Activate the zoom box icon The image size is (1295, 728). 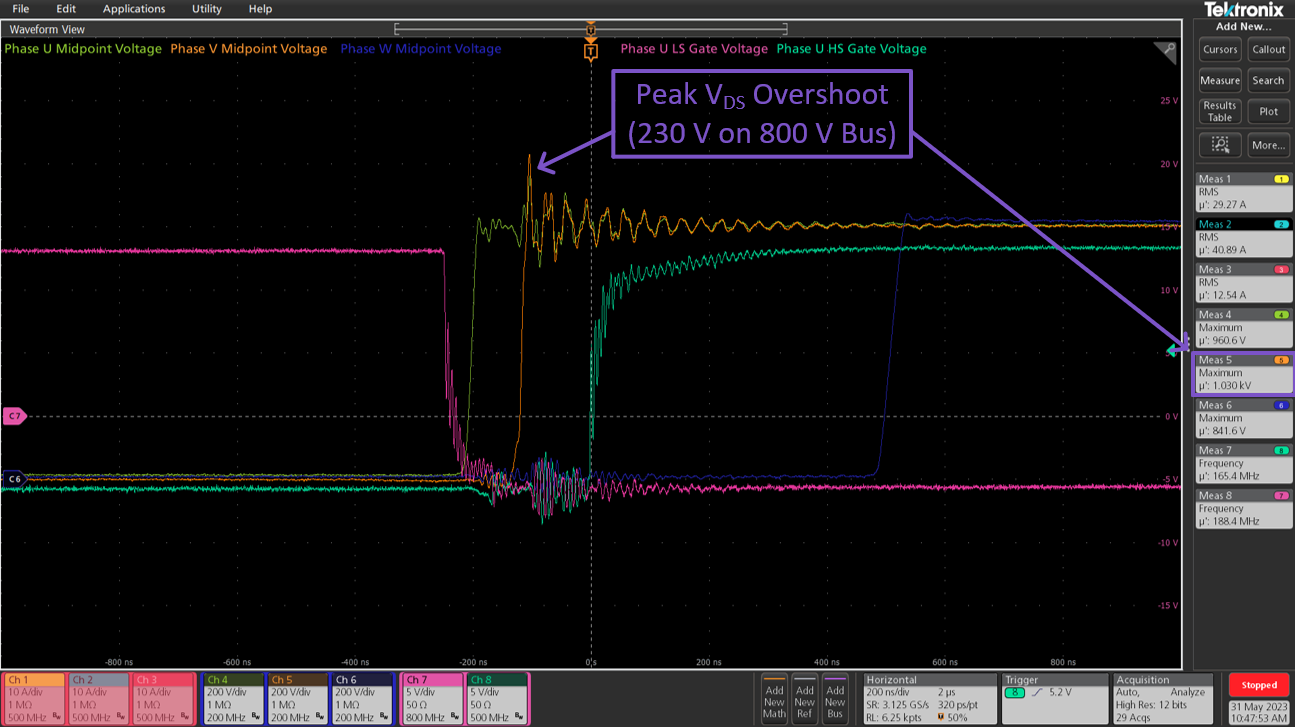[x=1220, y=145]
